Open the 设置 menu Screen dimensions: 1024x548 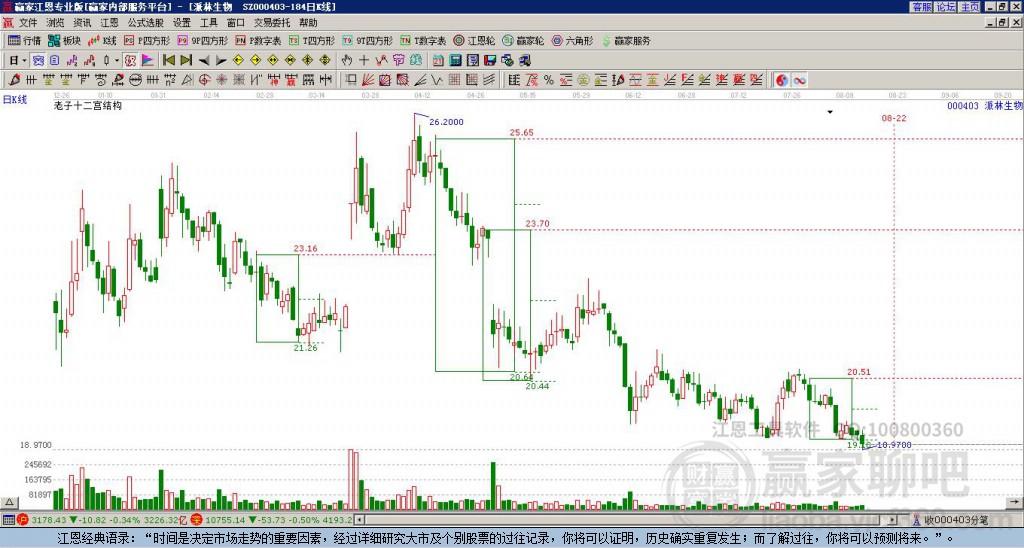coord(182,23)
